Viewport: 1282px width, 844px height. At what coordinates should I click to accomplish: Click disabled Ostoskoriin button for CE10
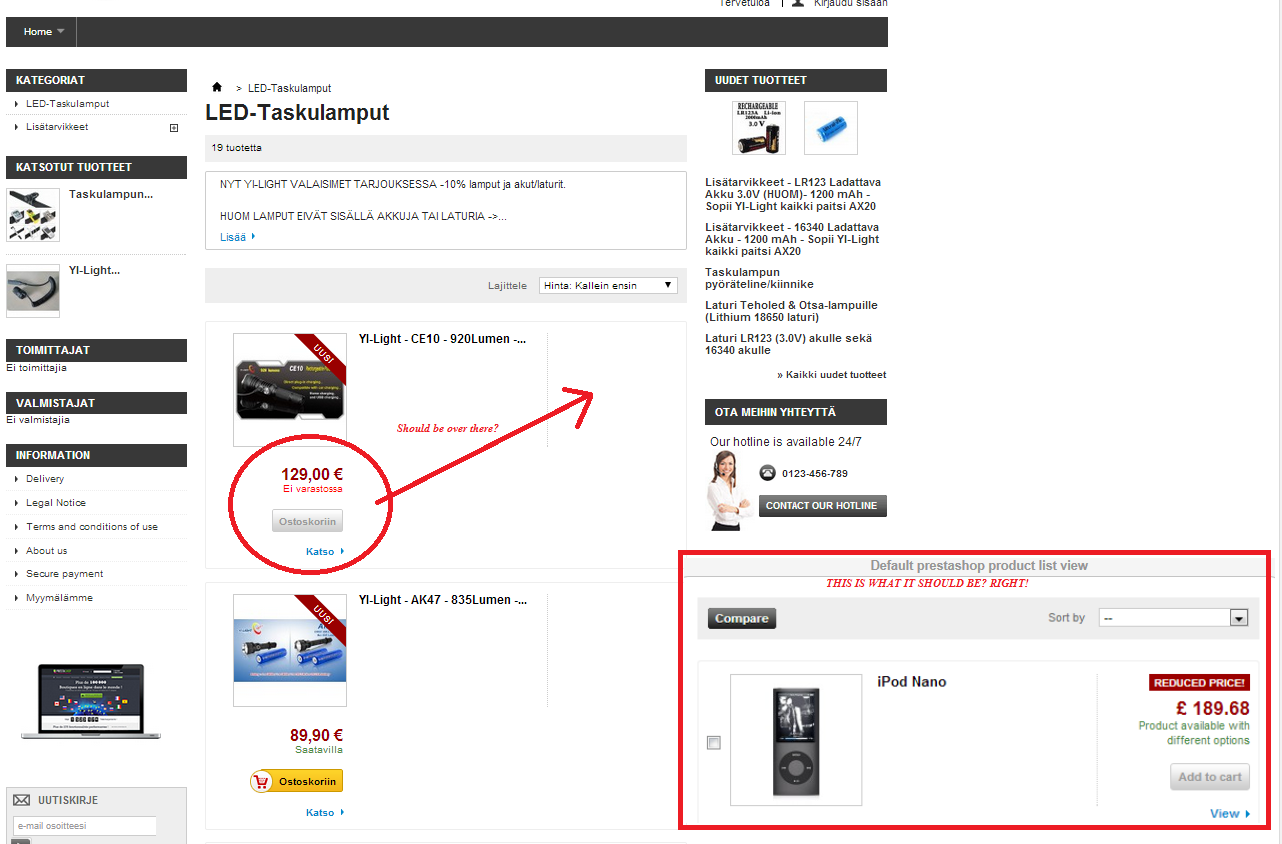point(308,521)
